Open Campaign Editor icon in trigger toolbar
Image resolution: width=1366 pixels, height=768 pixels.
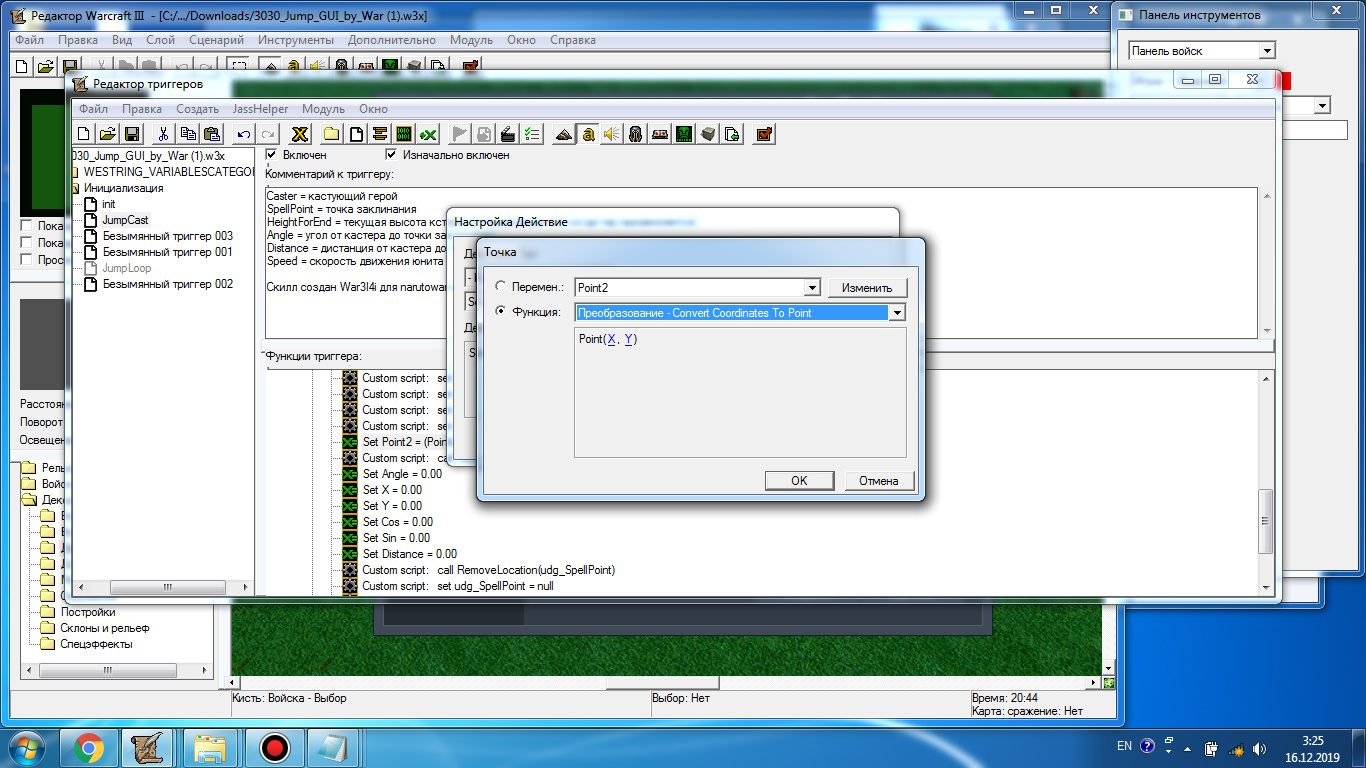pyautogui.click(x=660, y=134)
